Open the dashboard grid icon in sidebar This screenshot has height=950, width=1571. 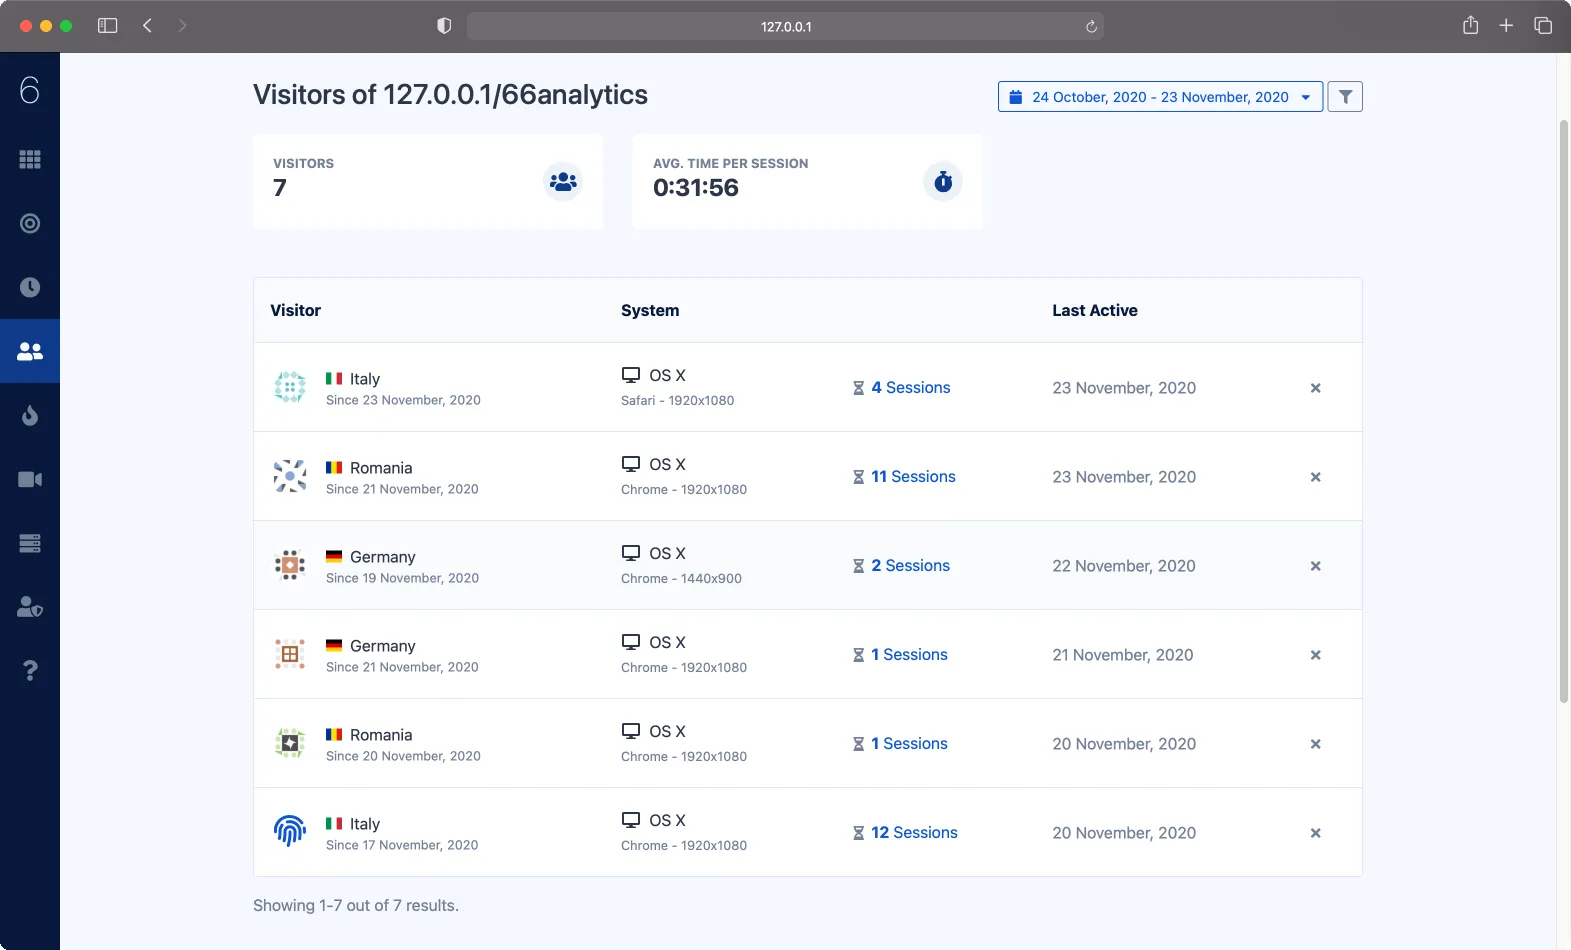tap(30, 159)
